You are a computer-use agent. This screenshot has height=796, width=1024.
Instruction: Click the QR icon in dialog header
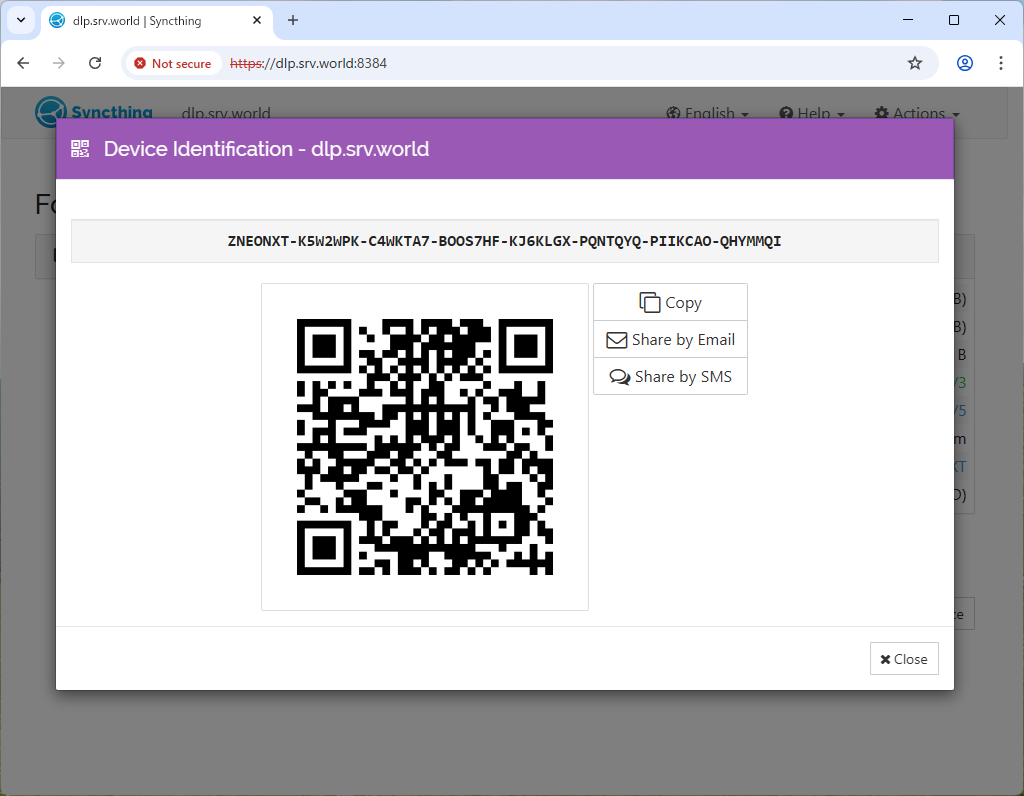tap(80, 149)
